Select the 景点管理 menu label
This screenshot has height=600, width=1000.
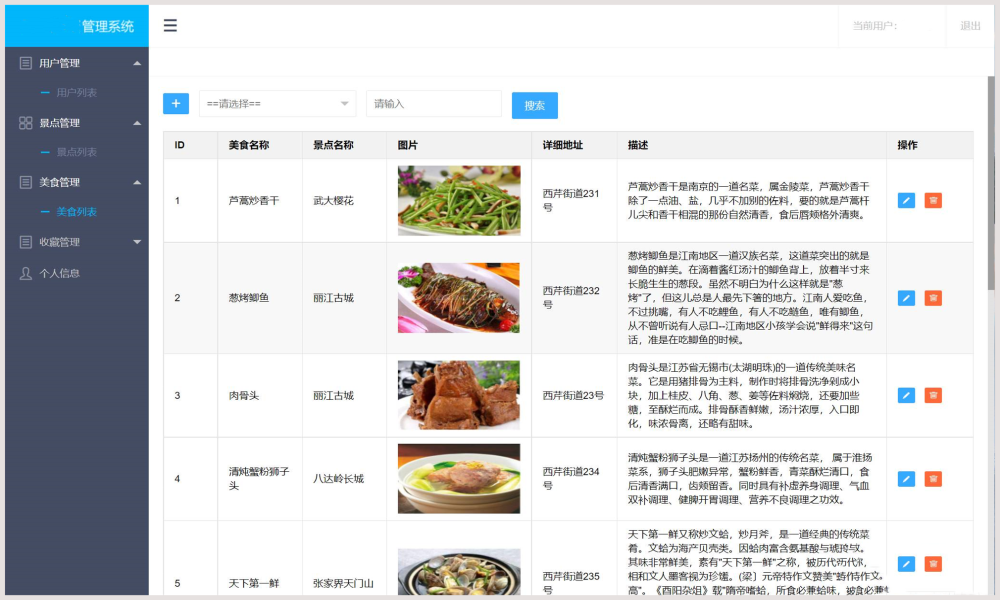pyautogui.click(x=59, y=123)
